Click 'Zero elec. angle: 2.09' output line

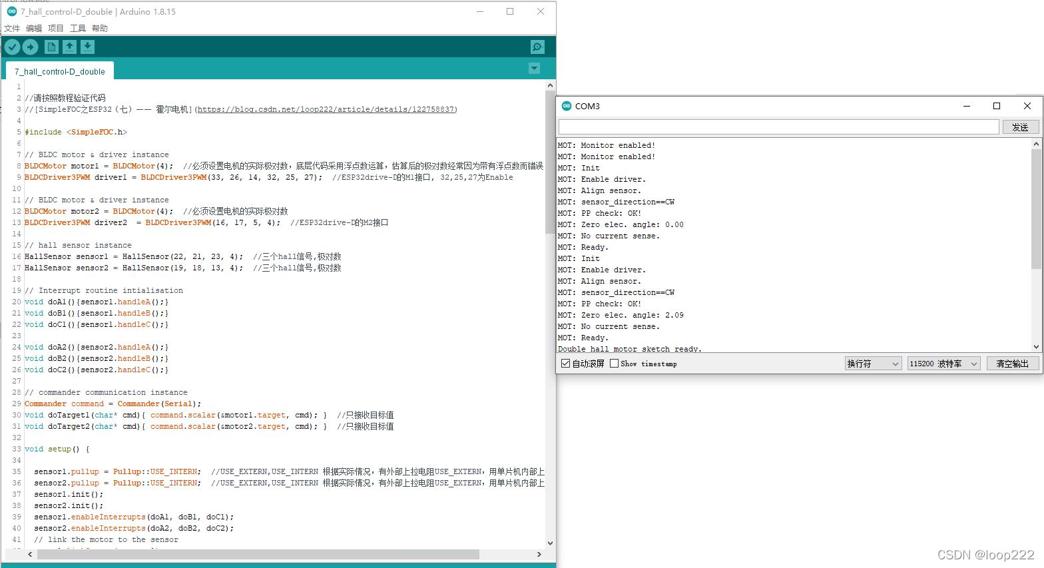coord(621,315)
